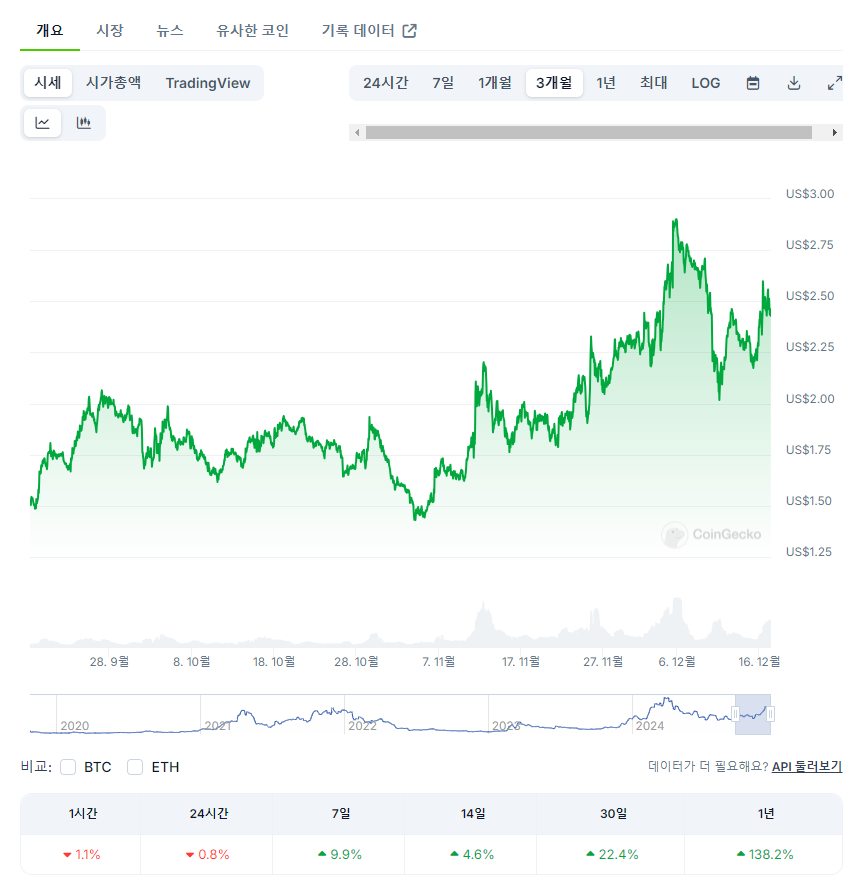The width and height of the screenshot is (857, 884).
Task: Click the right handle of navigator range
Action: (x=770, y=714)
